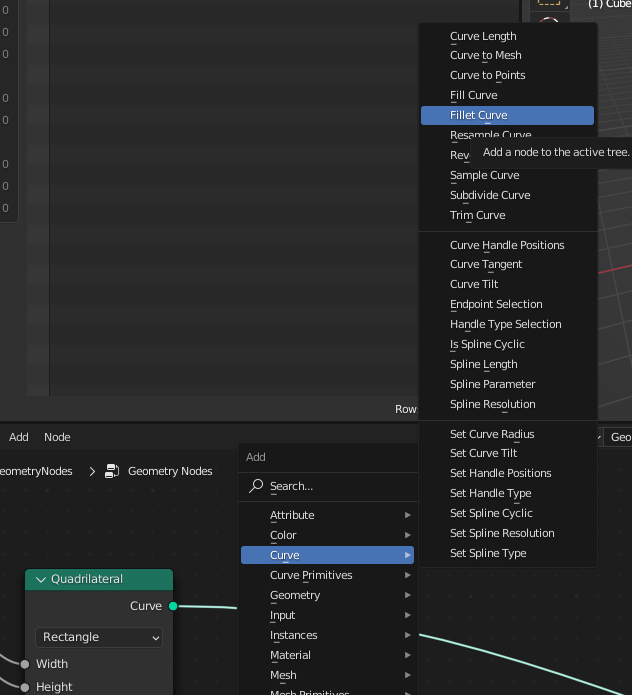Pick Sample Curve from the list
Screen dimensions: 632x695
click(x=507, y=175)
